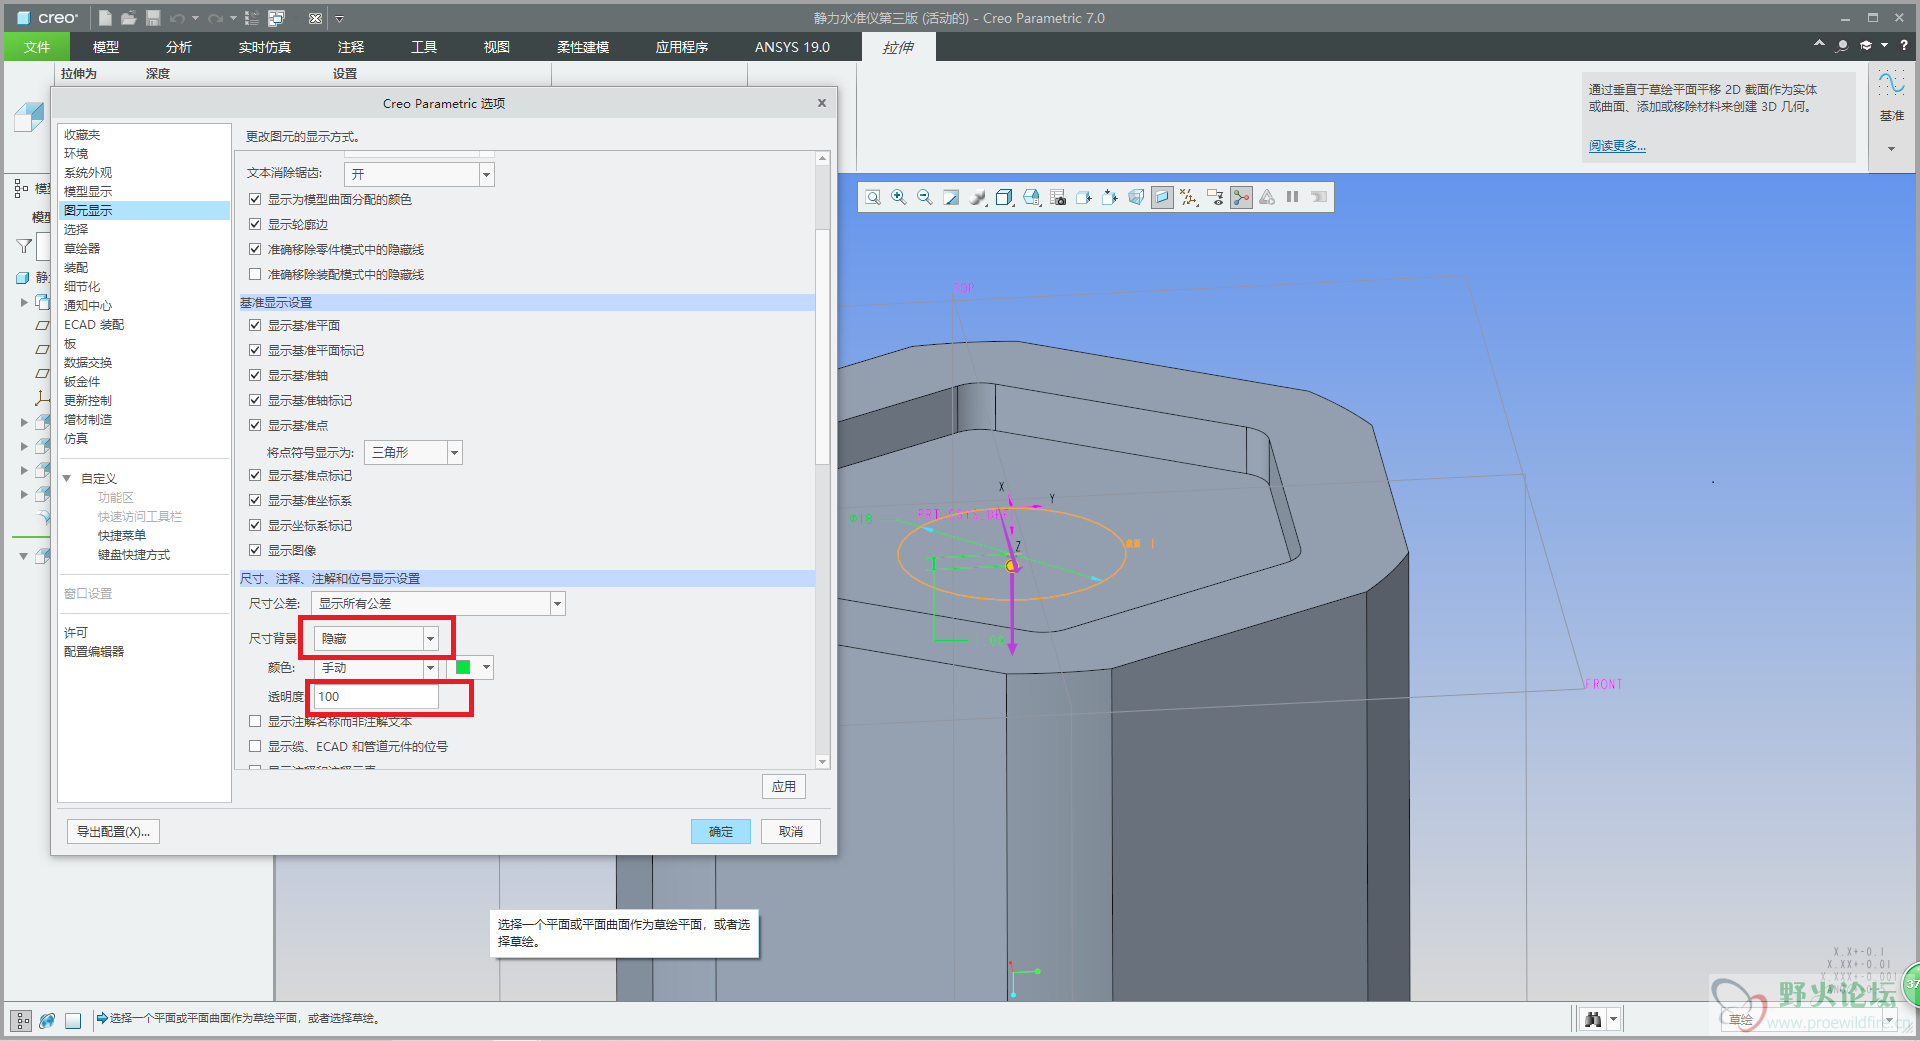Toggle the highlighted section plane display icon
This screenshot has width=1920, height=1041.
1162,198
